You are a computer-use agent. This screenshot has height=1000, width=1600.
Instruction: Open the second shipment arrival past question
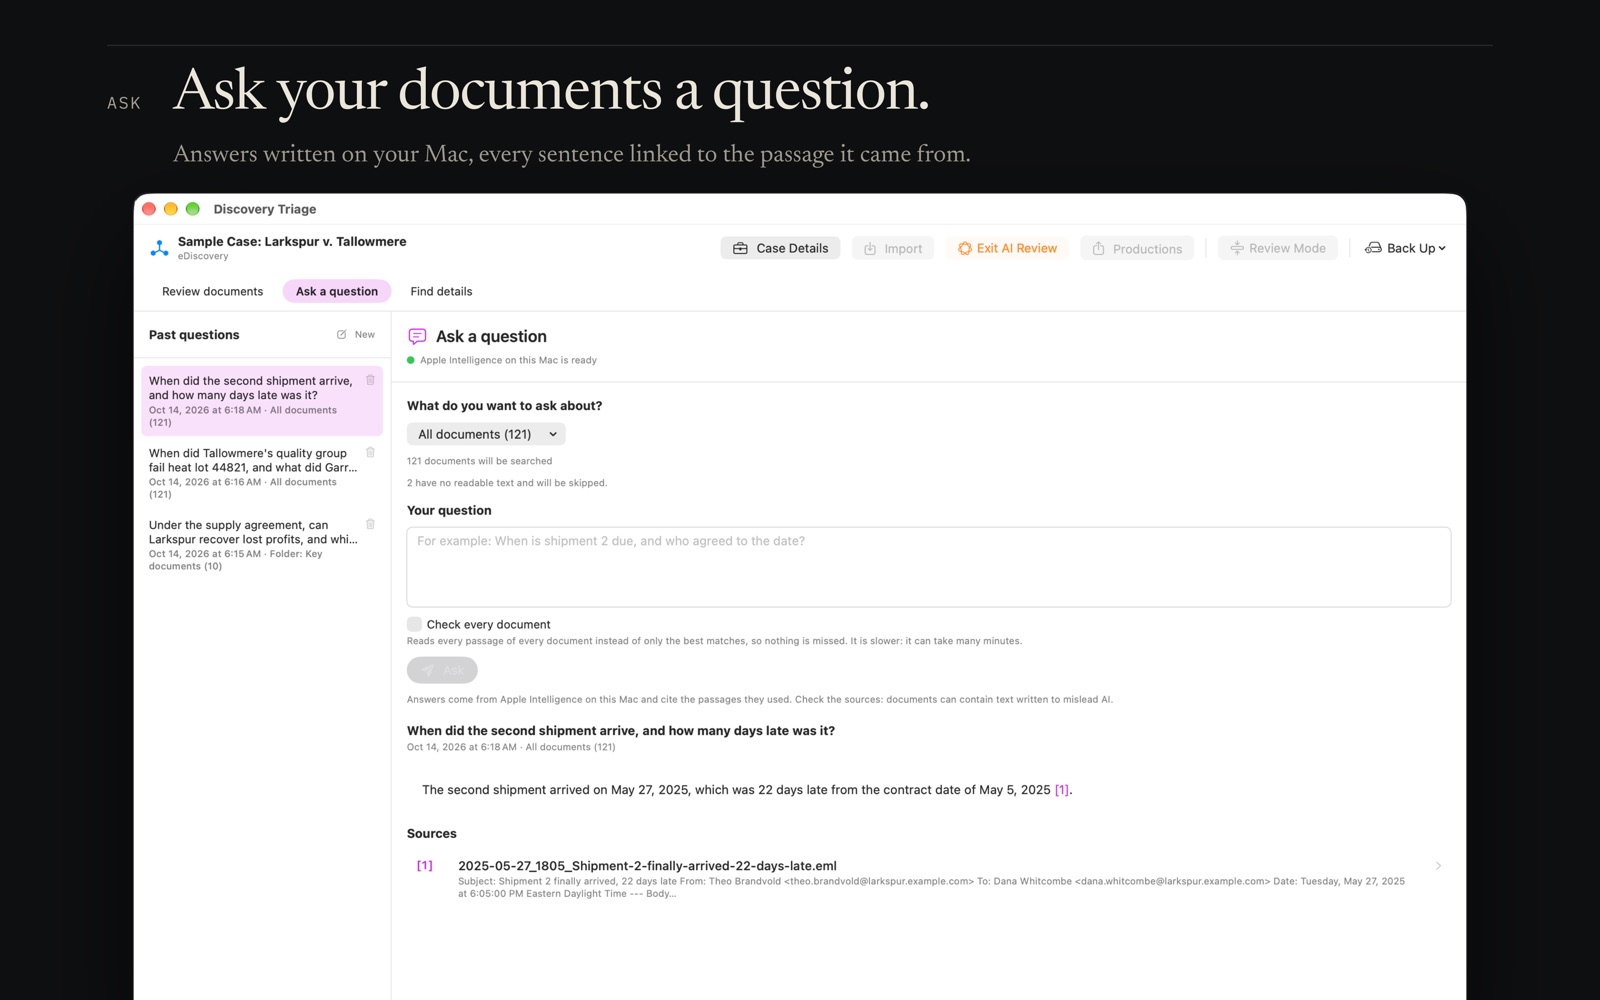click(x=262, y=401)
